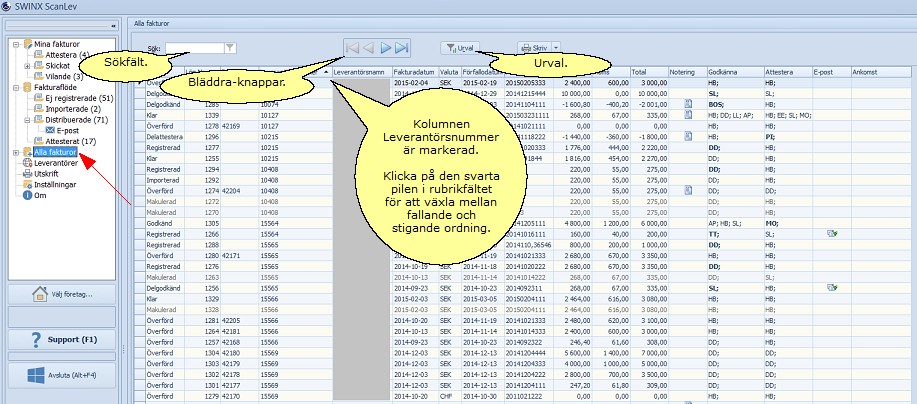This screenshot has width=917, height=404.
Task: Click the e-mail icon in the 1266 row
Action: pos(832,234)
